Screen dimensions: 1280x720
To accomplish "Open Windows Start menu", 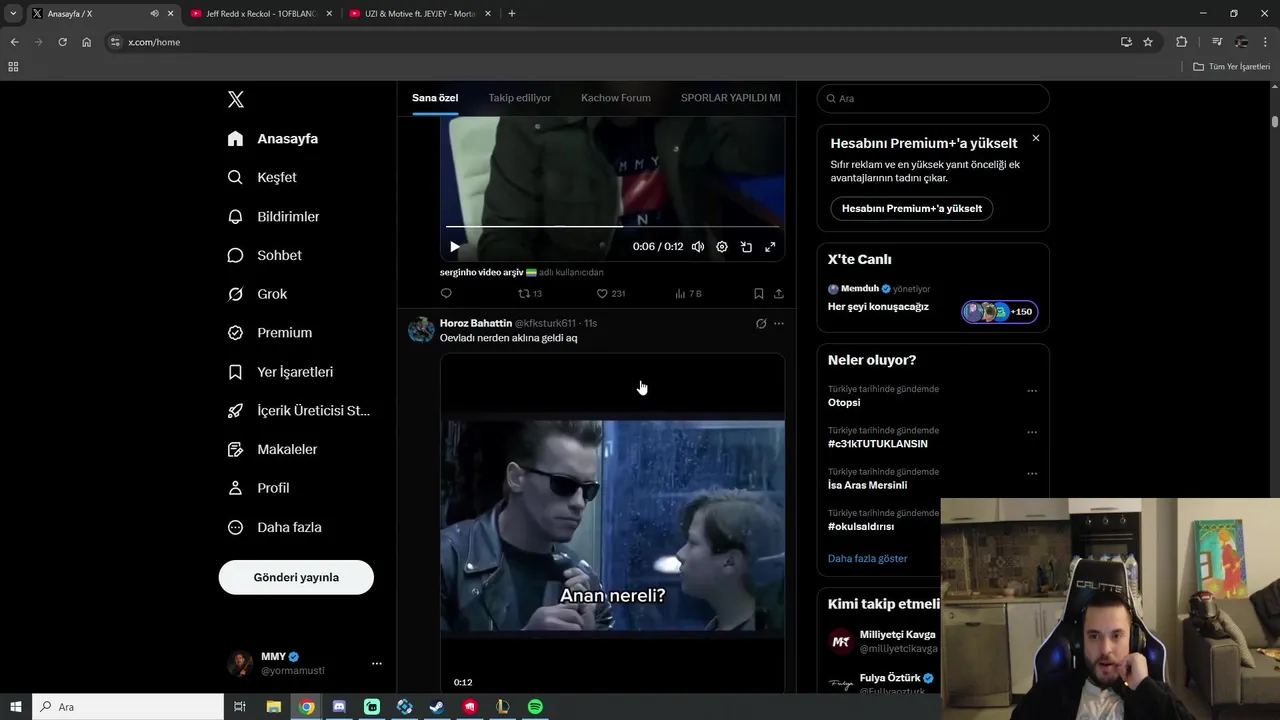I will pos(16,707).
